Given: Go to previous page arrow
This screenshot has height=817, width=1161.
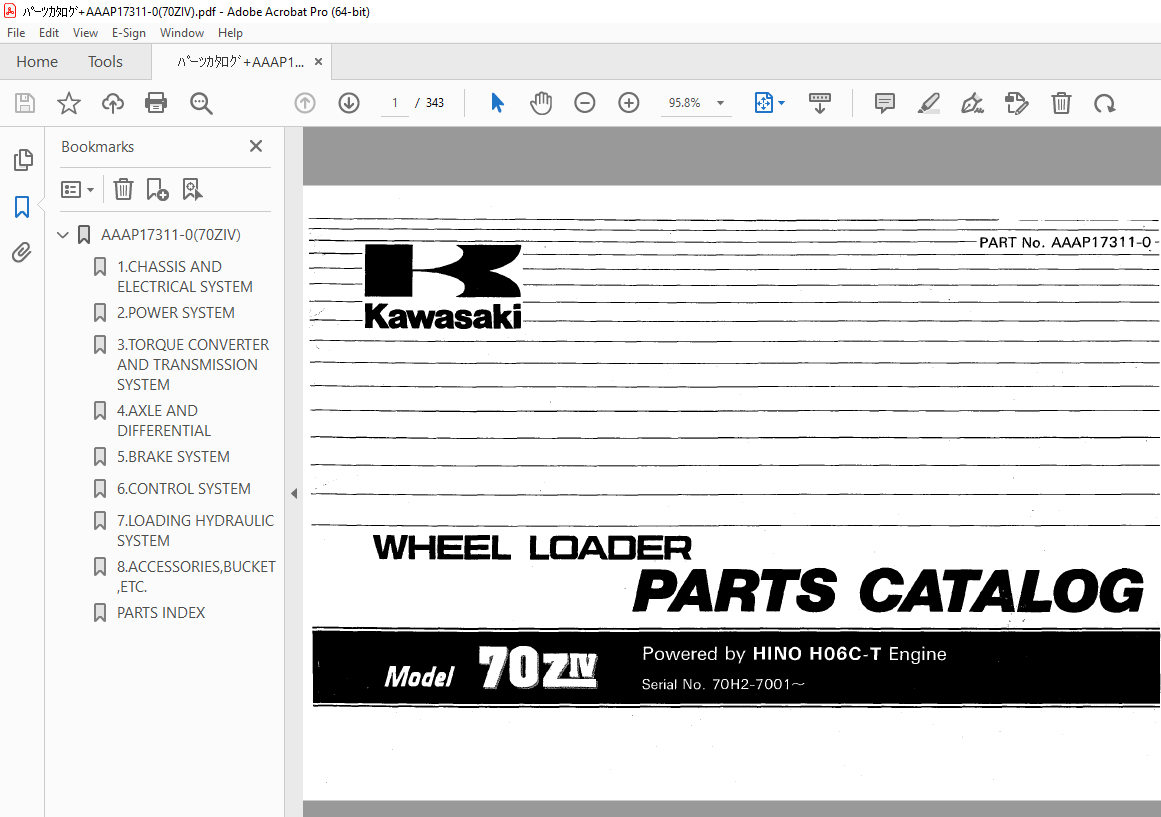Looking at the screenshot, I should click(305, 103).
